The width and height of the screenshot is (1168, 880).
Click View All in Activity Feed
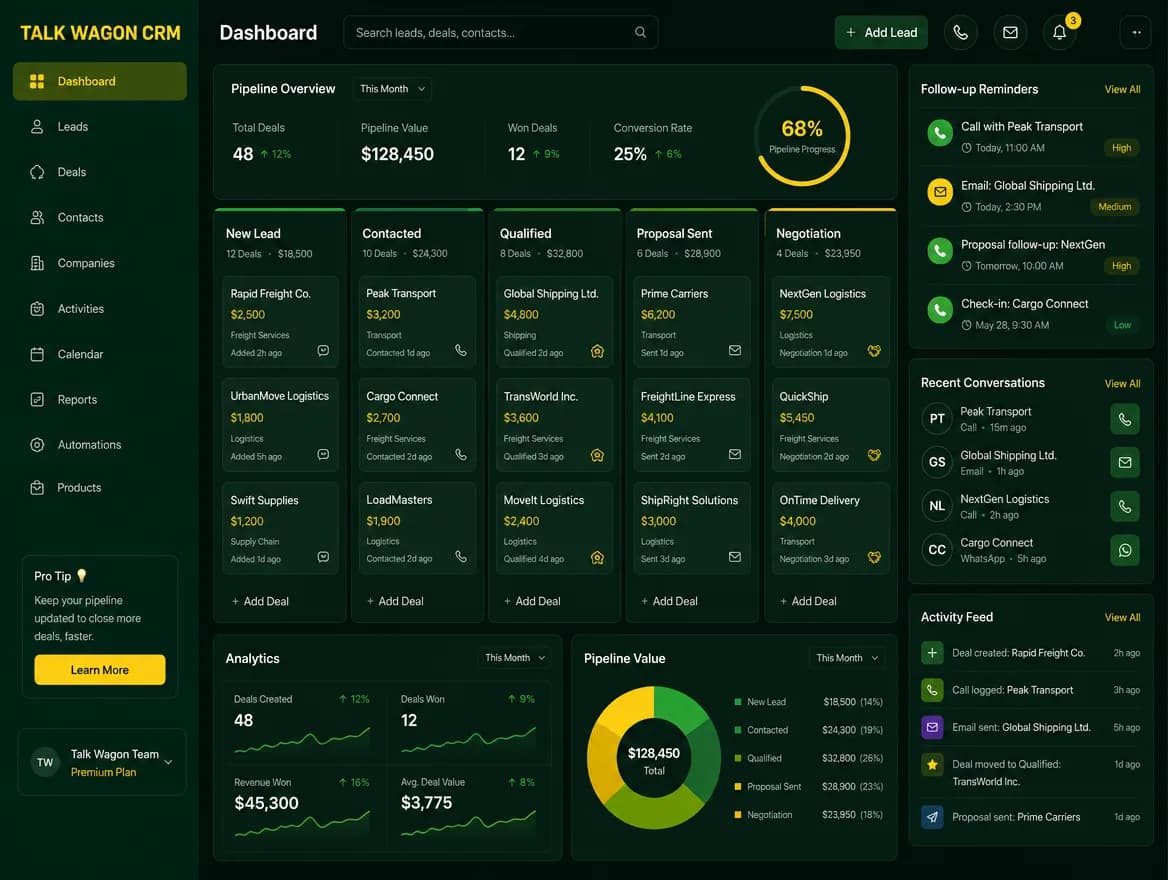click(x=1122, y=618)
